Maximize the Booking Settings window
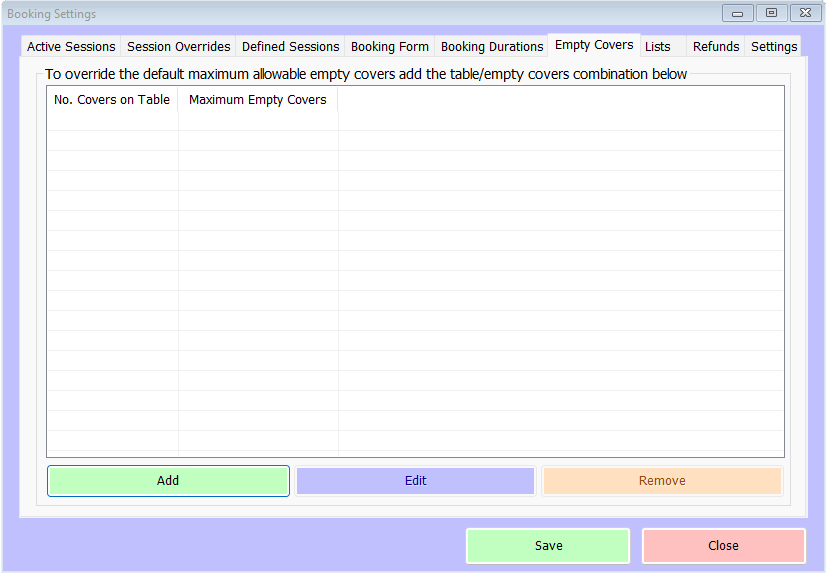The image size is (828, 575). (x=771, y=14)
